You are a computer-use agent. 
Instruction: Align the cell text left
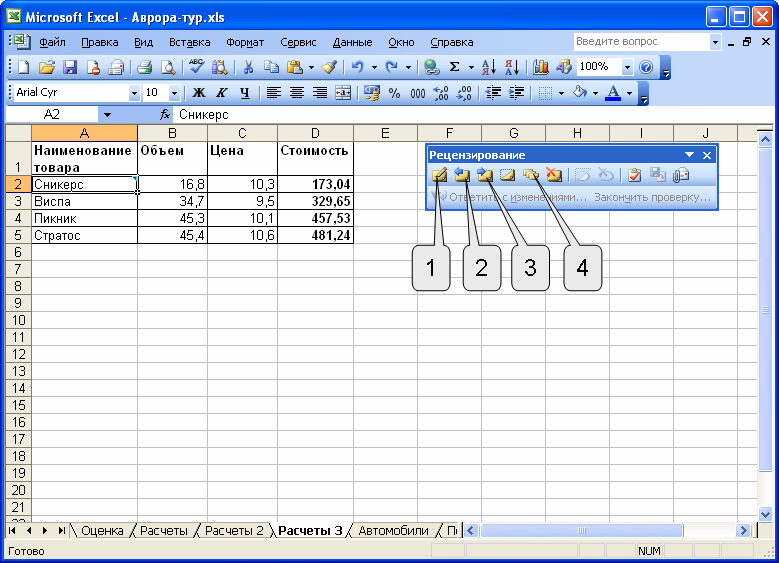coord(274,93)
